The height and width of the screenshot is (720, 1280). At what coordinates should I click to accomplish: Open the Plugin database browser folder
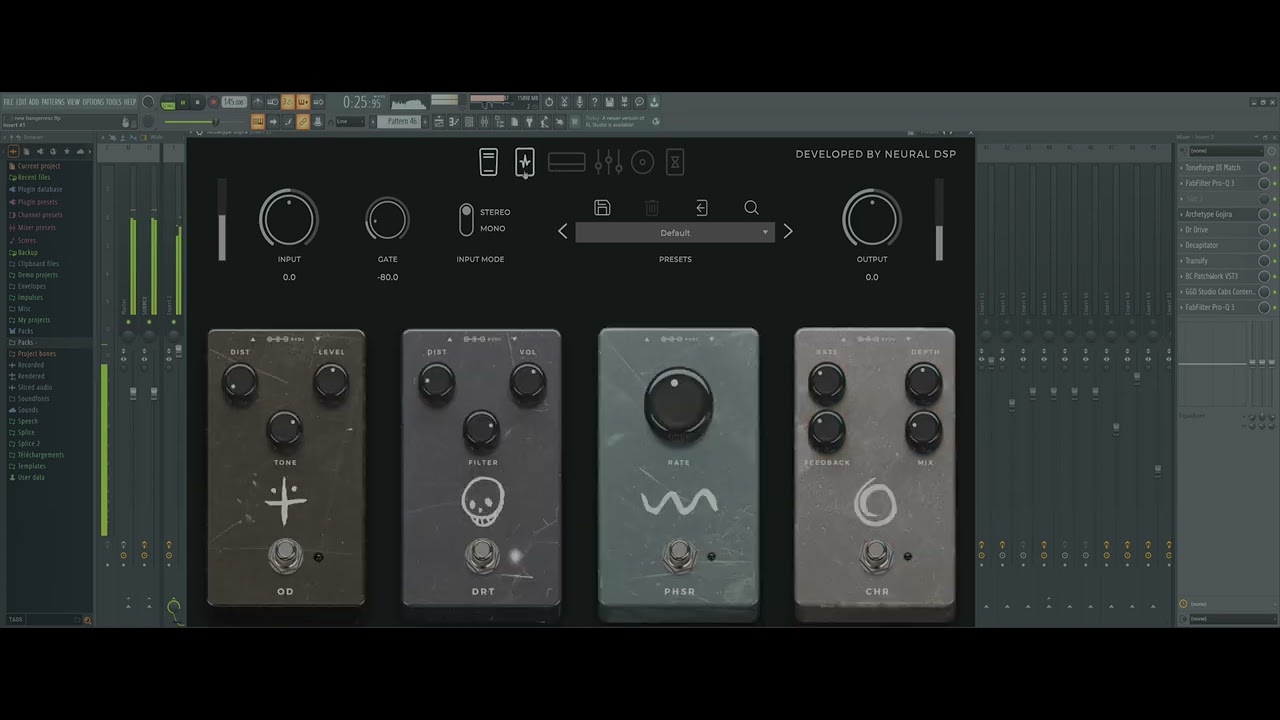click(40, 189)
